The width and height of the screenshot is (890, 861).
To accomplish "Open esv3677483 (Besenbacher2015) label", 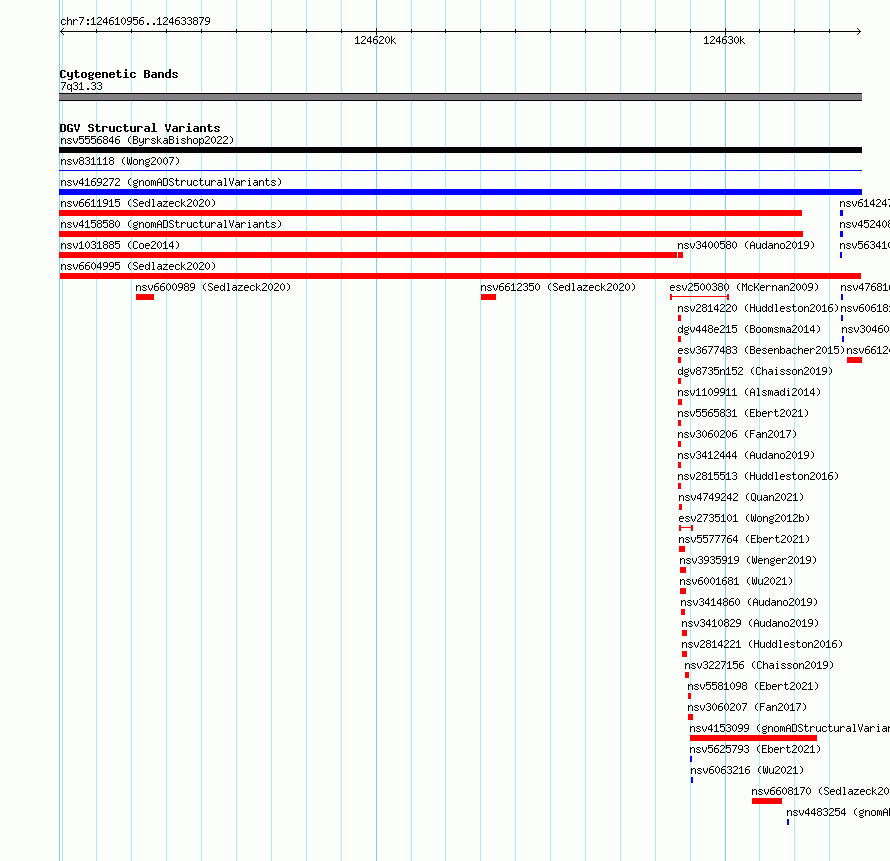I will pos(761,350).
